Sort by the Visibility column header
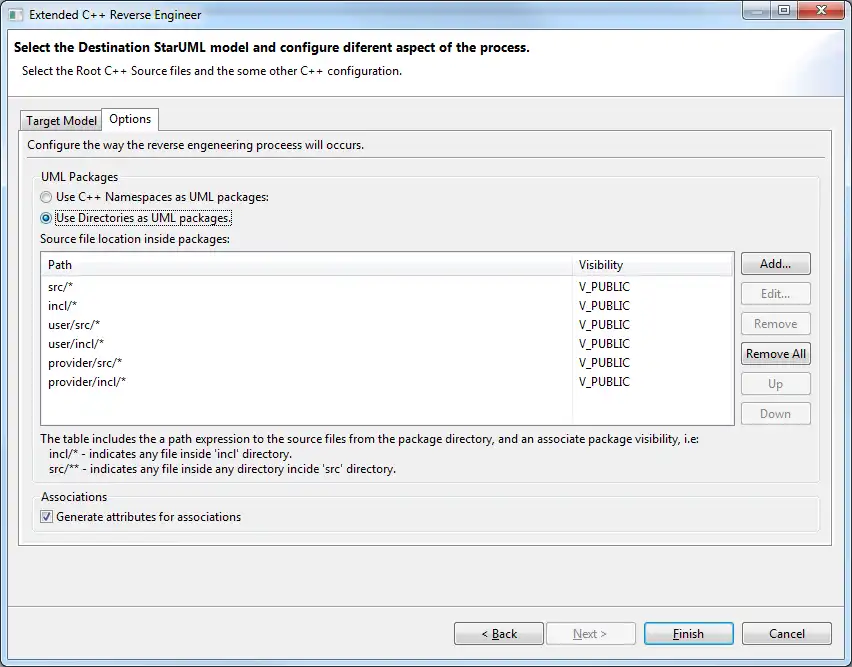The image size is (852, 667). pyautogui.click(x=652, y=265)
